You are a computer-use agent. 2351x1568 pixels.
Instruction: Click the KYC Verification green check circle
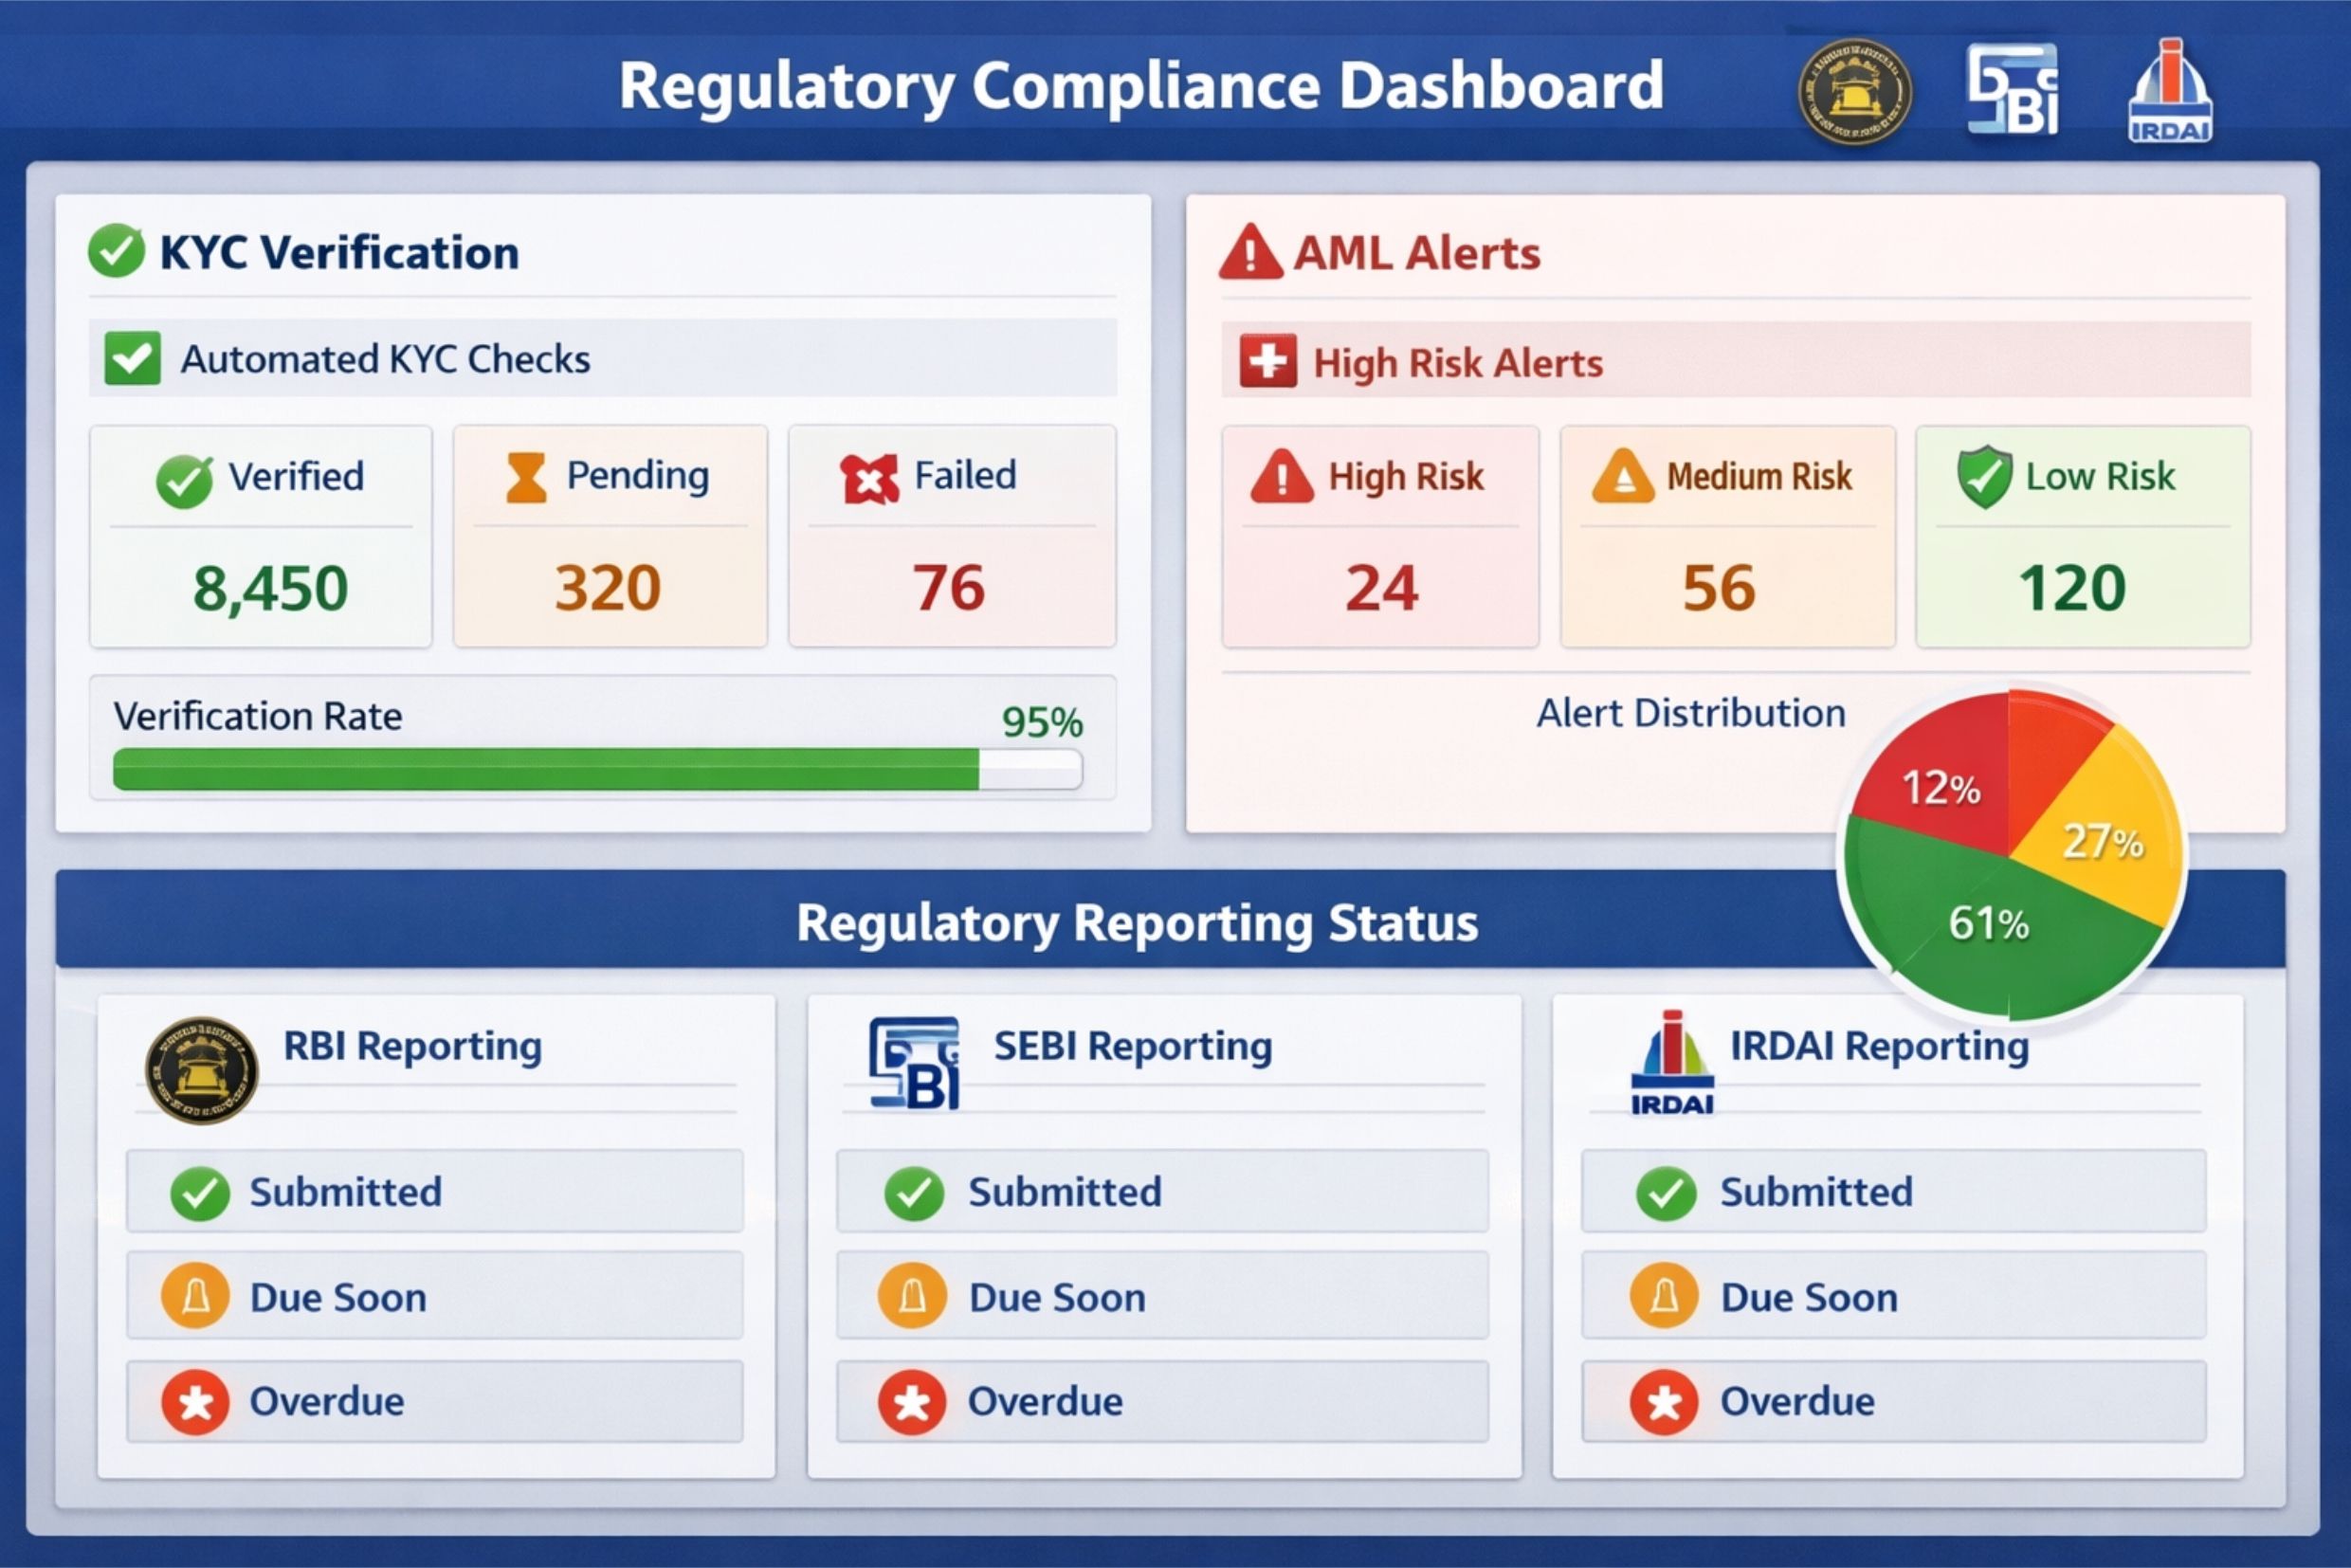[116, 250]
